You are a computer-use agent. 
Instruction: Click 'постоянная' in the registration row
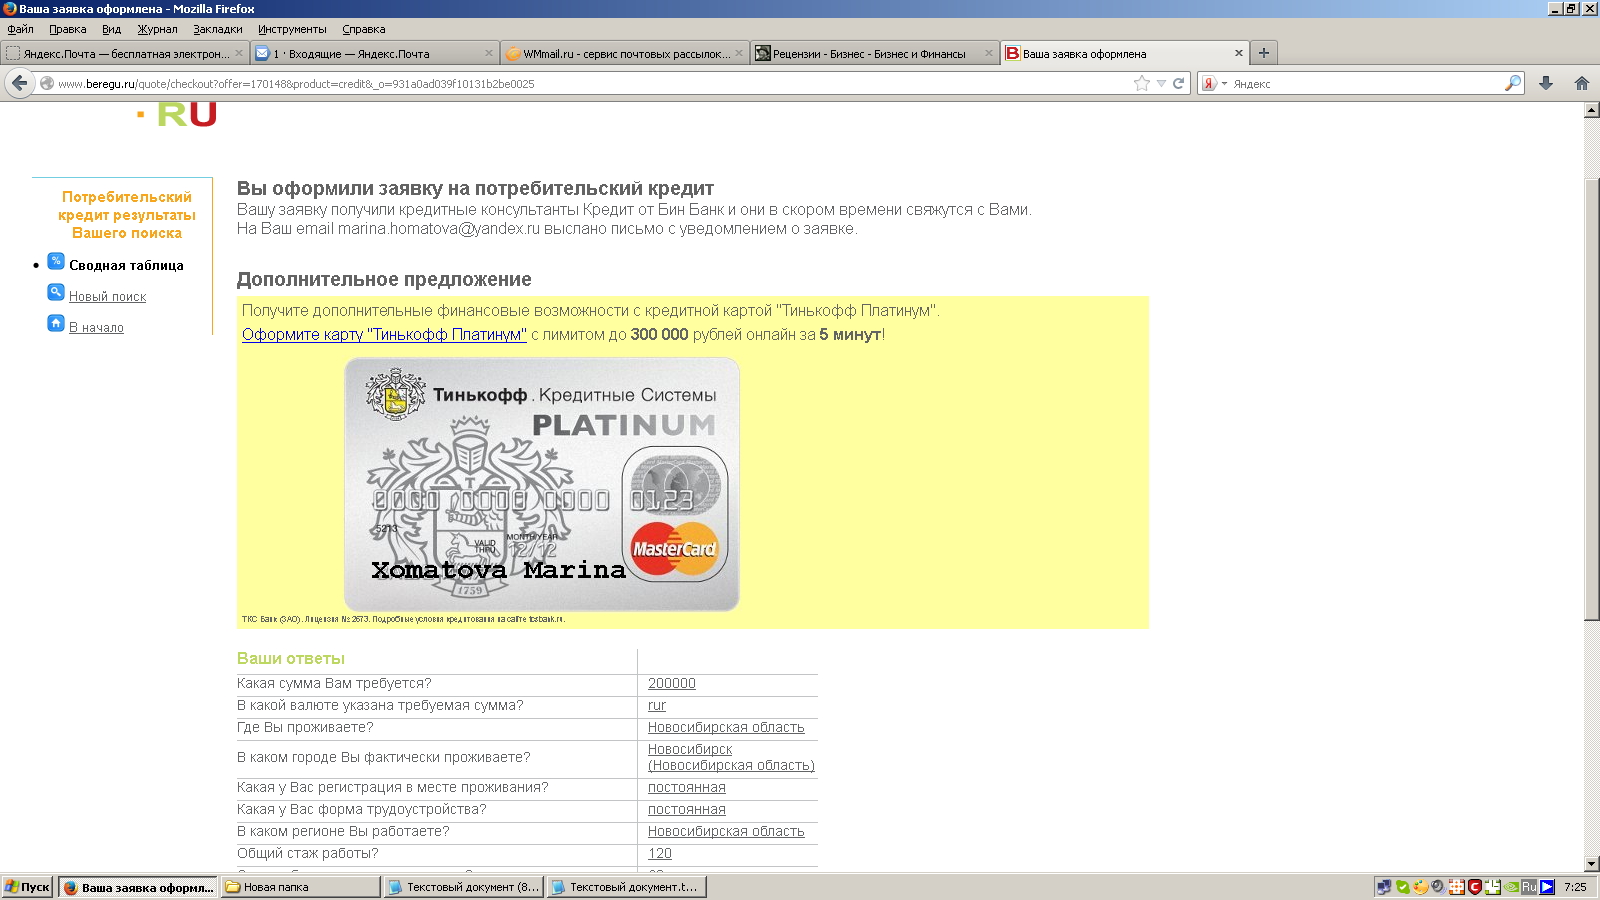point(686,788)
